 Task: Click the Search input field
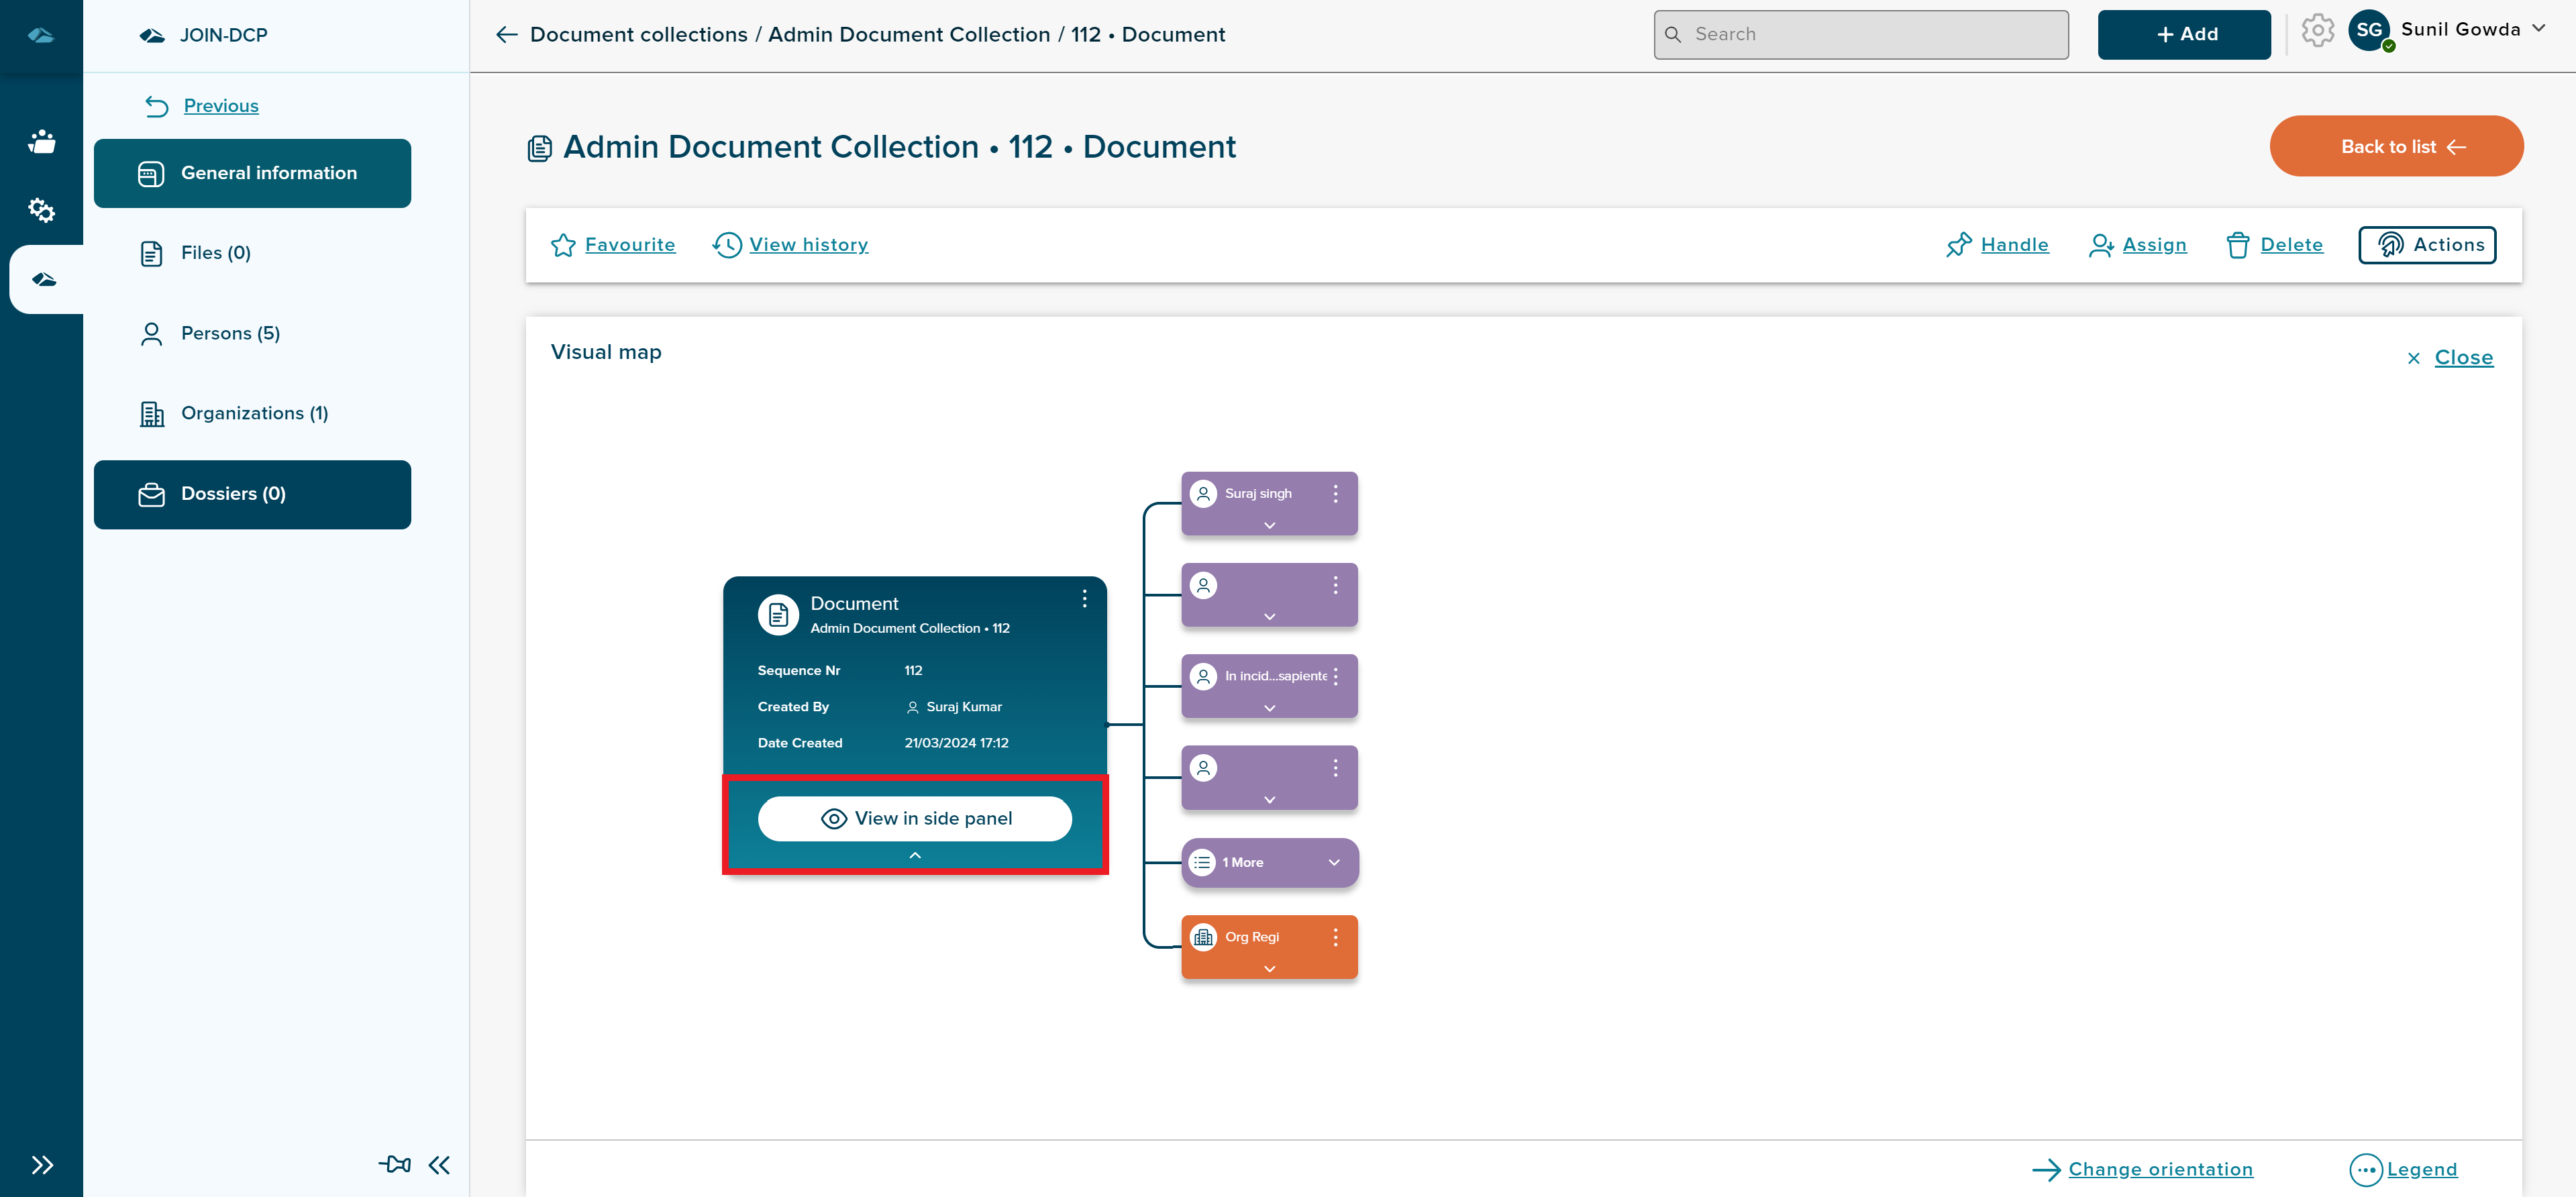(x=1861, y=34)
